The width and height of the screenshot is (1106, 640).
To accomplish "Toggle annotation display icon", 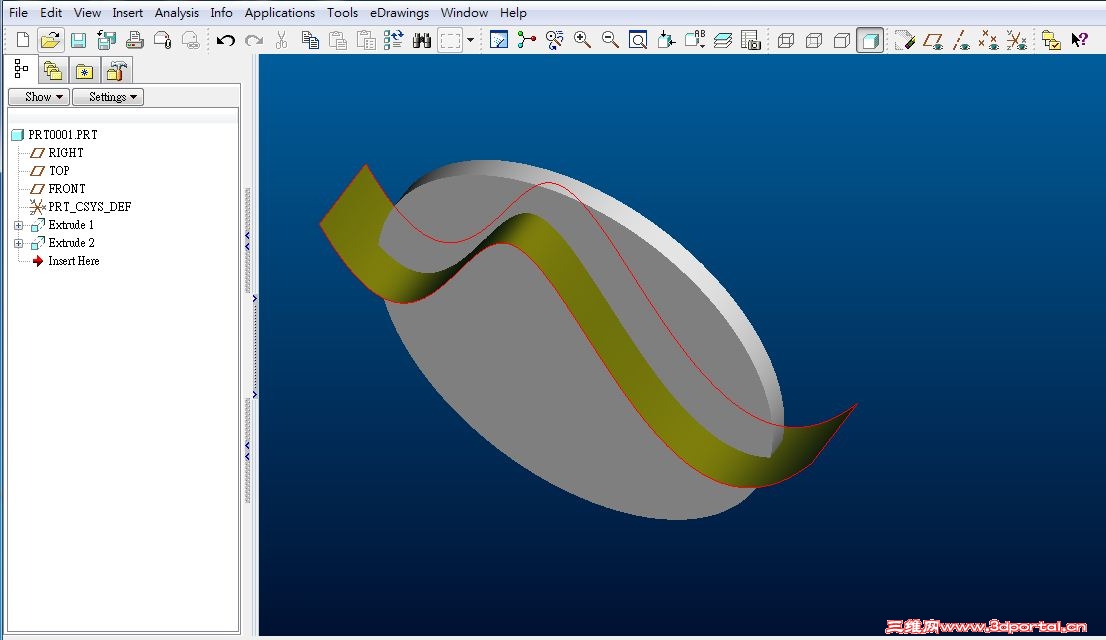I will tap(905, 40).
